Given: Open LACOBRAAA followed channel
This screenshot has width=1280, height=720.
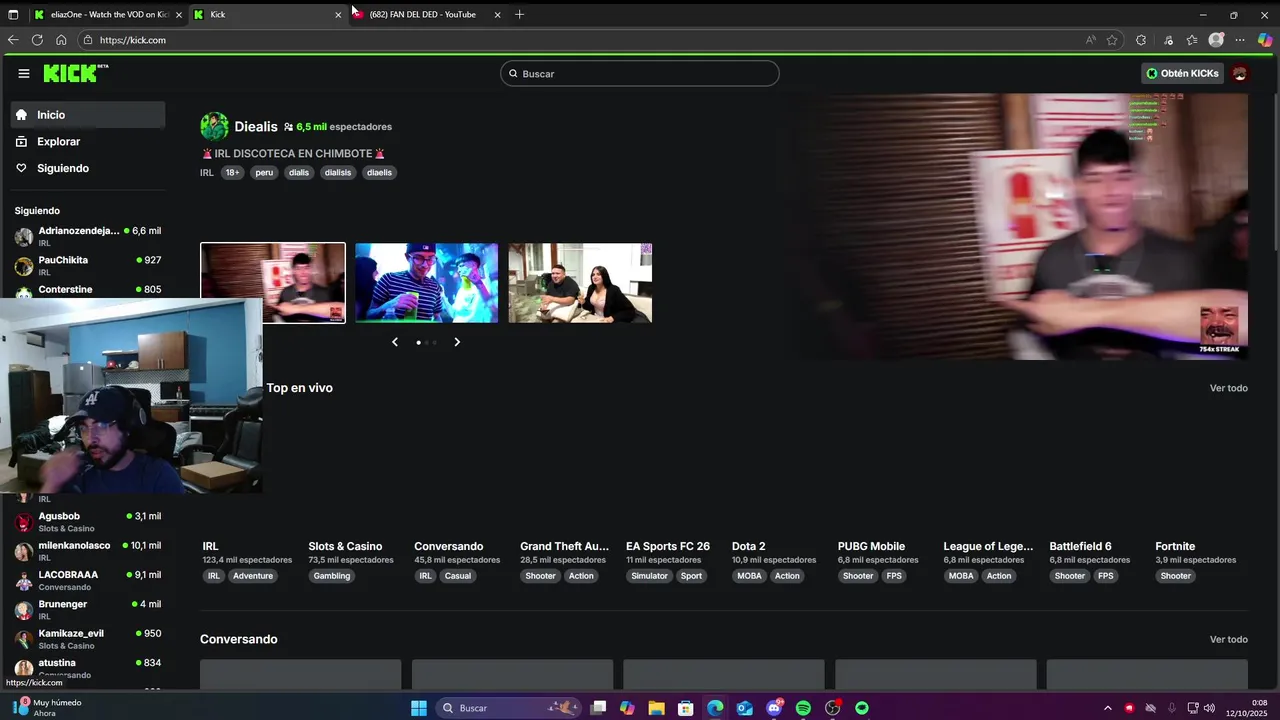Looking at the screenshot, I should click(x=88, y=580).
